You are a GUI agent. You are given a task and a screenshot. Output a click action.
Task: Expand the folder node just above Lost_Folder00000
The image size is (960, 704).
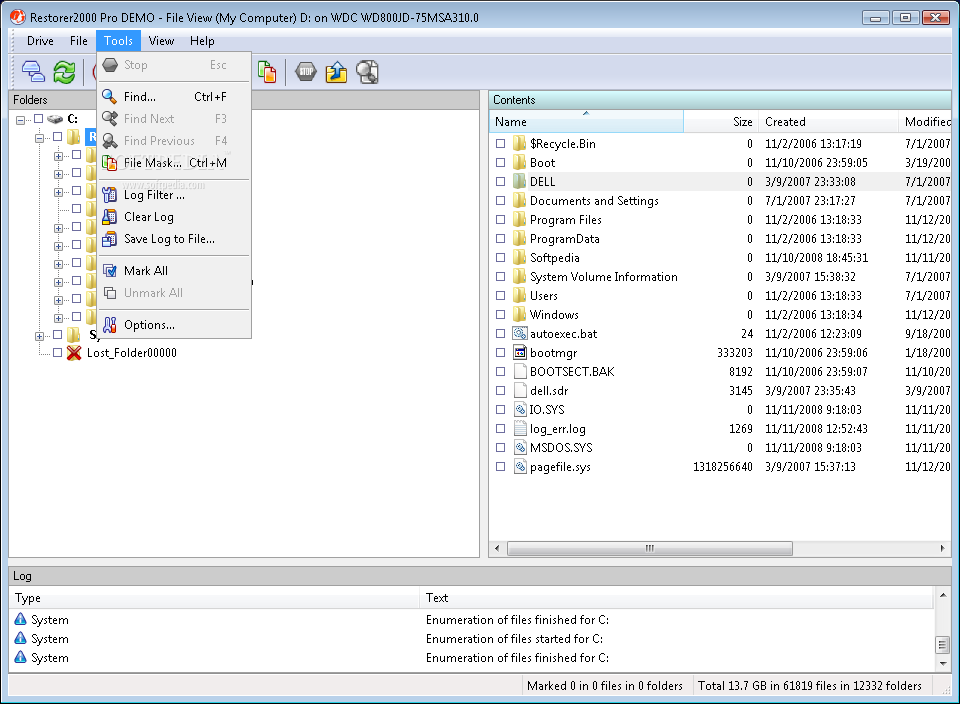click(x=39, y=336)
